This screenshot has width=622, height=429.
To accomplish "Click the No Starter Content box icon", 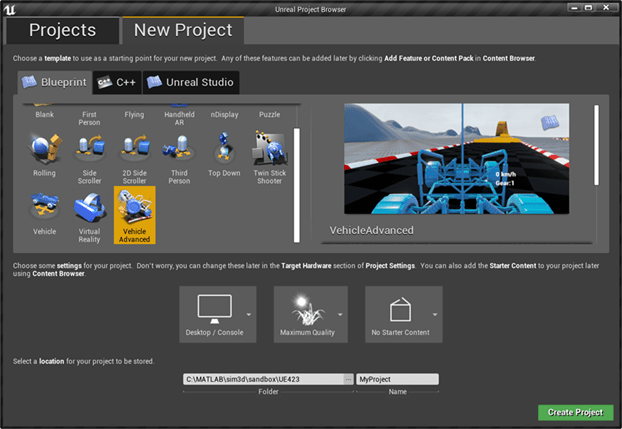I will click(x=400, y=310).
